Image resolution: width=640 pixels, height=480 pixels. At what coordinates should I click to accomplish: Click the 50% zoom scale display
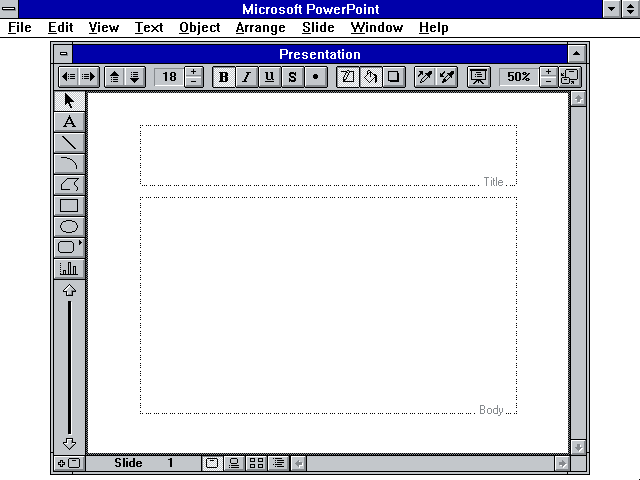[x=518, y=77]
